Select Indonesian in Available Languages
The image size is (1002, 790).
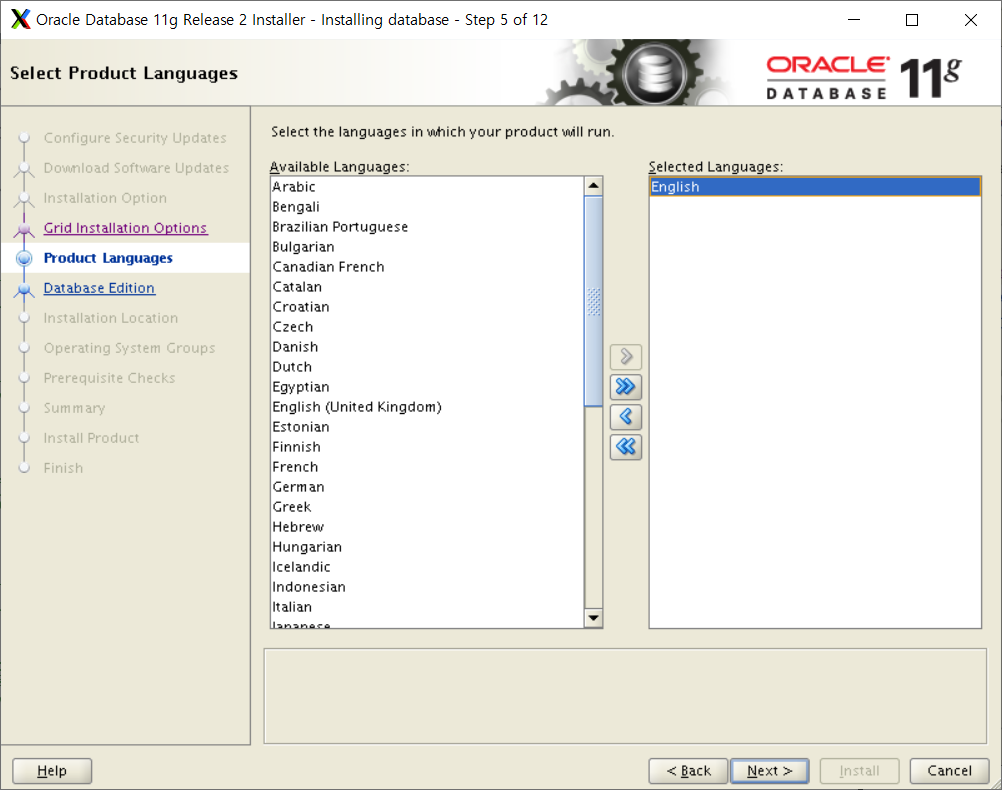427,587
